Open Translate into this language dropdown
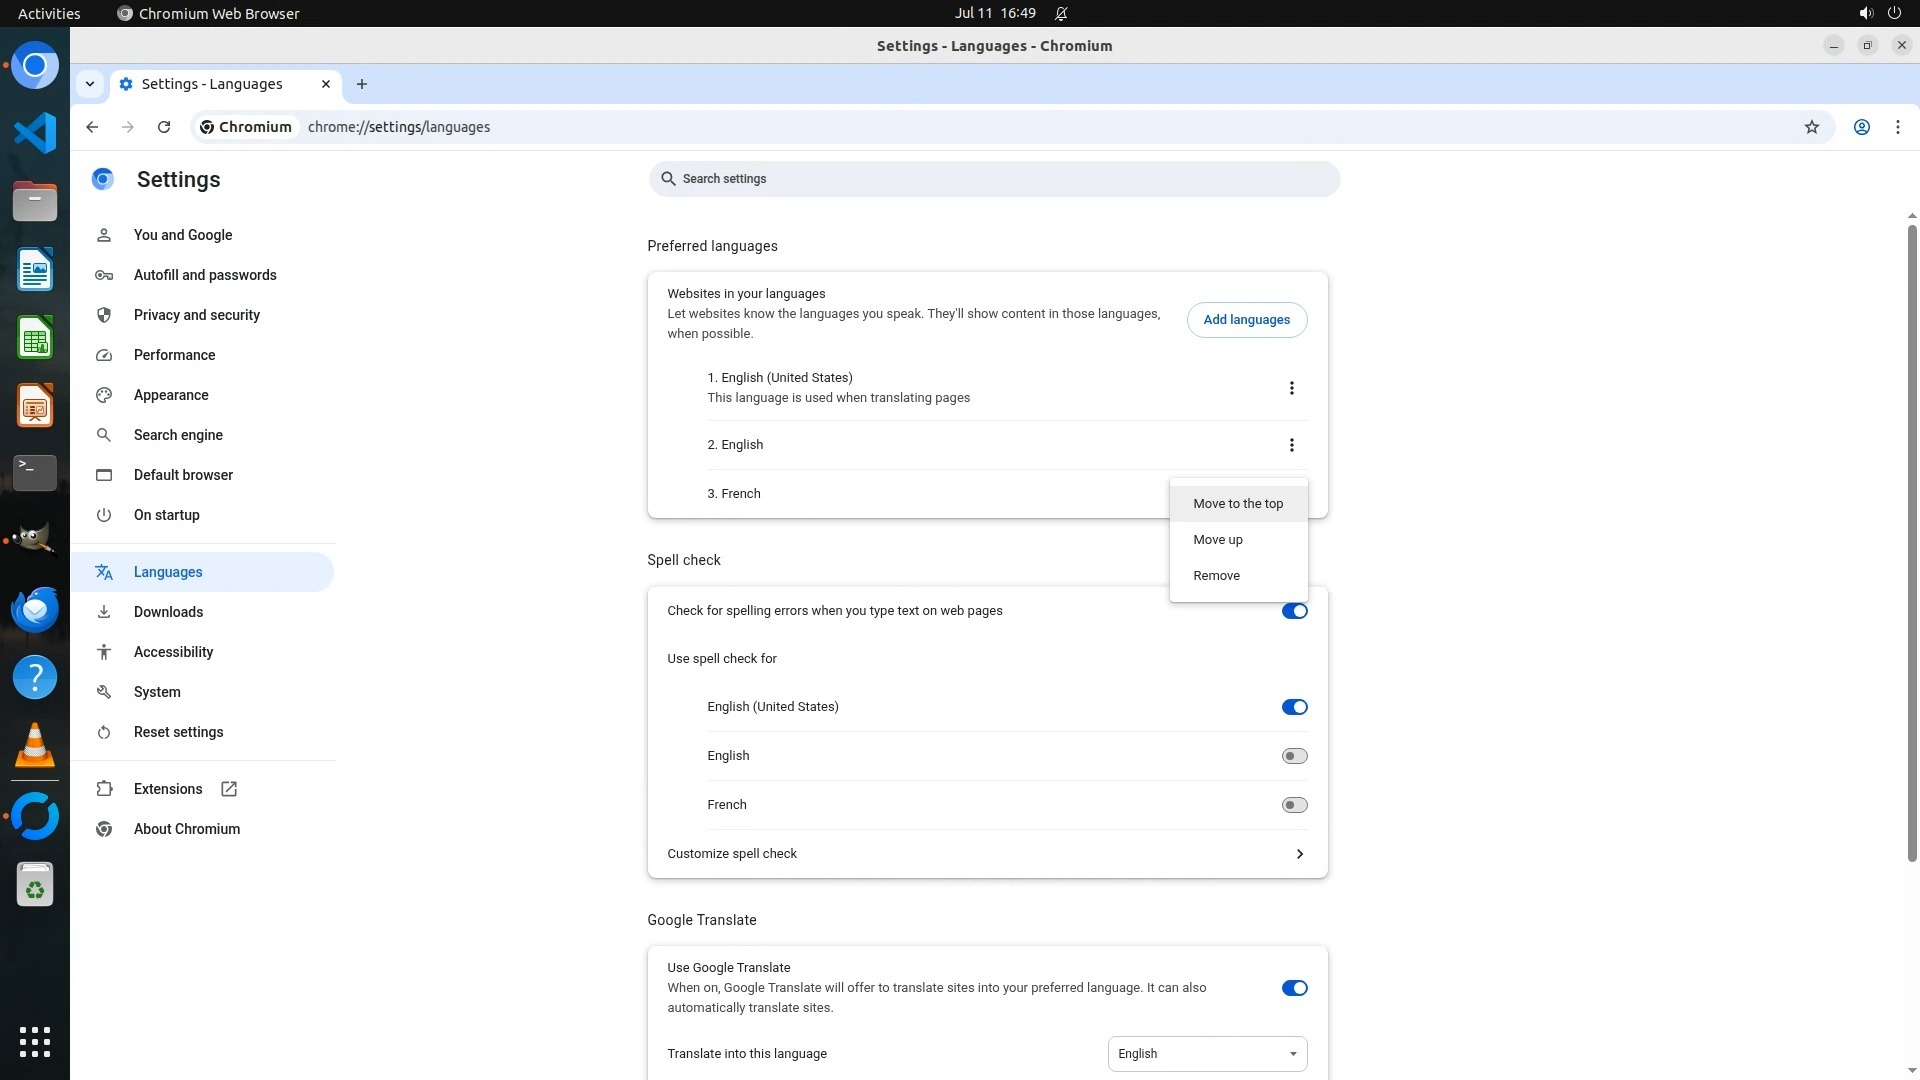 point(1207,1054)
